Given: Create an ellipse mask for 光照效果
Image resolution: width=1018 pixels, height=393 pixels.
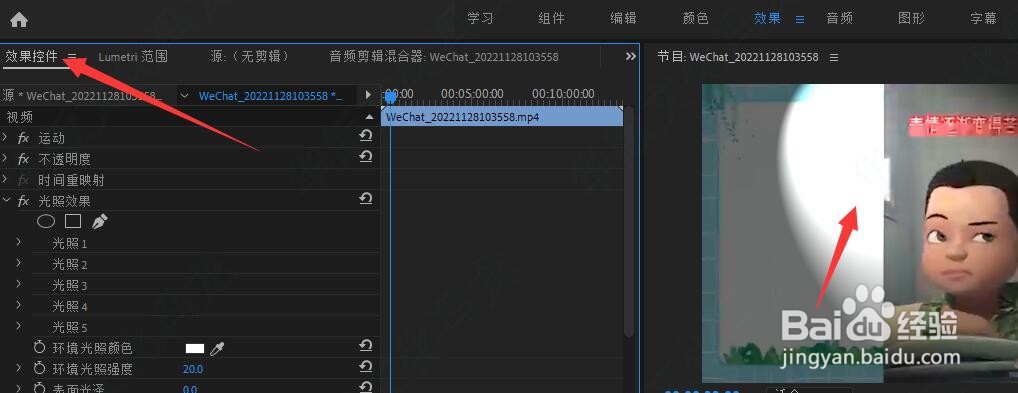Looking at the screenshot, I should click(x=45, y=222).
